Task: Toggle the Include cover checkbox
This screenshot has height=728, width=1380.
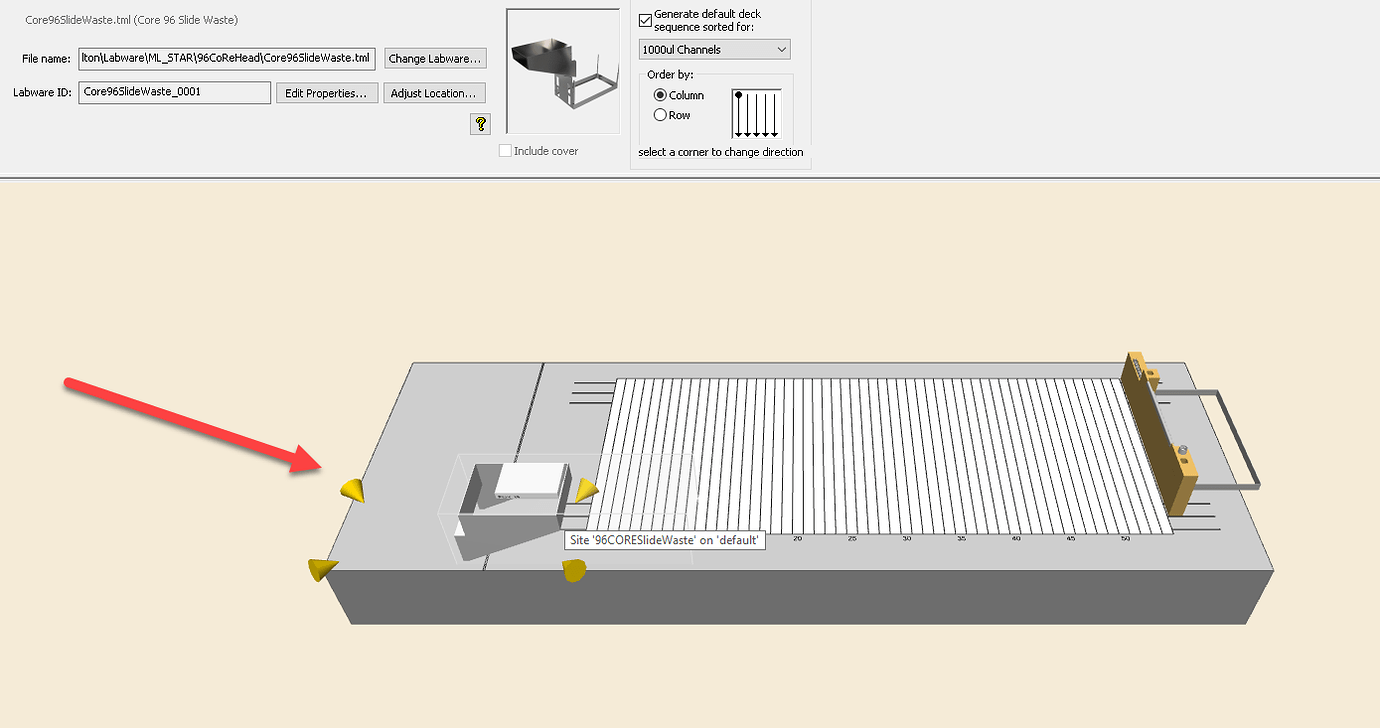Action: click(505, 151)
